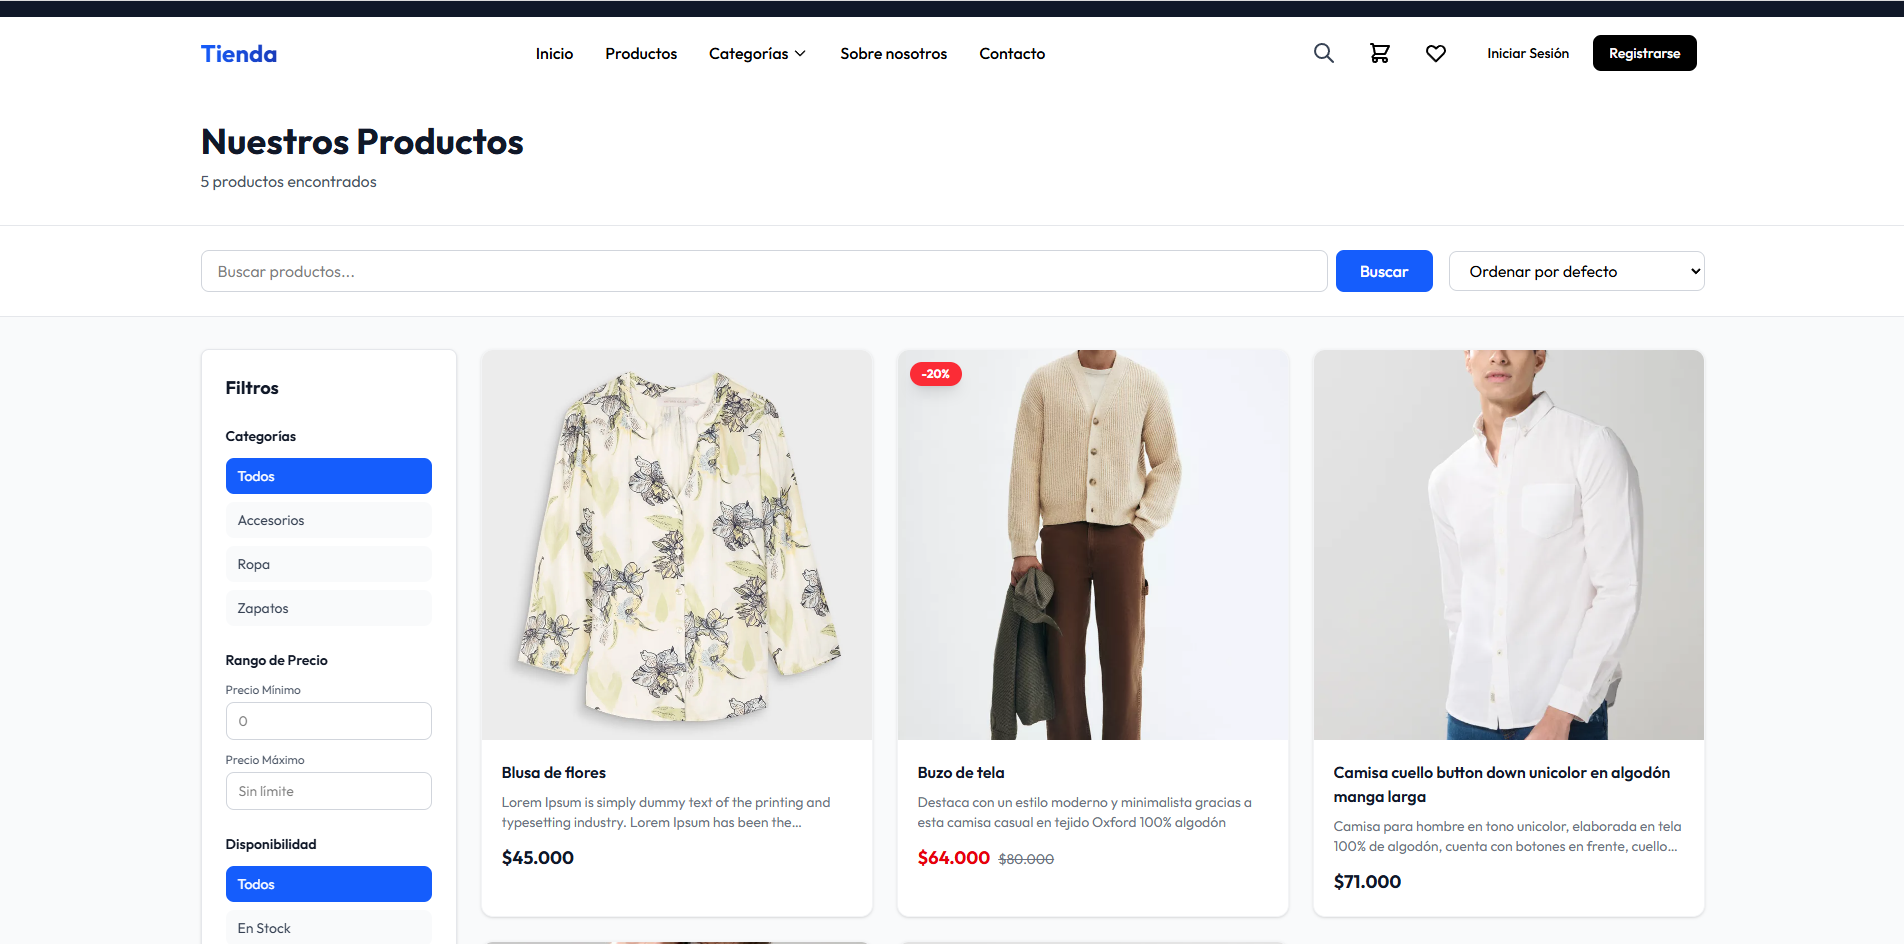Viewport: 1904px width, 944px height.
Task: Open the Productos menu item
Action: pos(641,54)
